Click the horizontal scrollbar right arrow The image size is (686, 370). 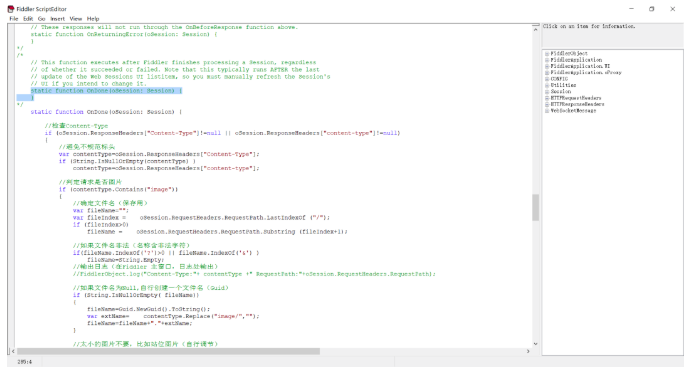(x=528, y=351)
